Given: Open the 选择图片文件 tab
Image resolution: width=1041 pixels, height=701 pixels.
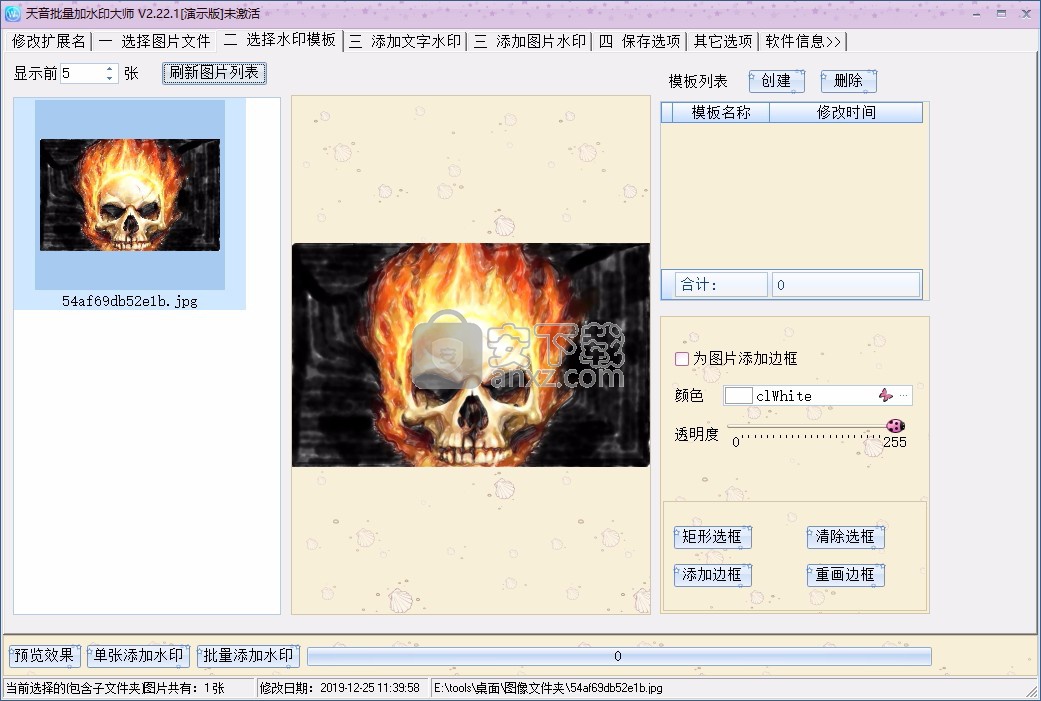Looking at the screenshot, I should (155, 41).
